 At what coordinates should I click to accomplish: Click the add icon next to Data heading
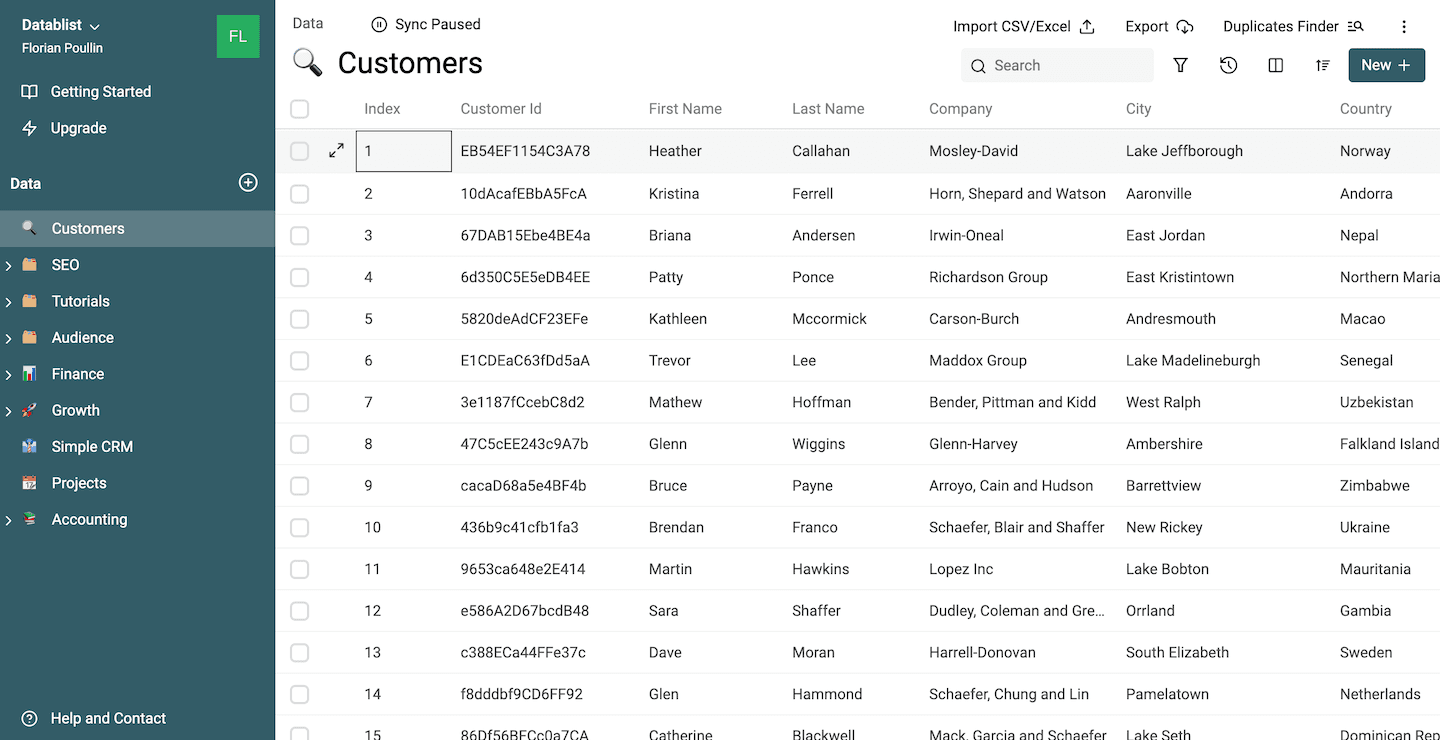click(247, 183)
